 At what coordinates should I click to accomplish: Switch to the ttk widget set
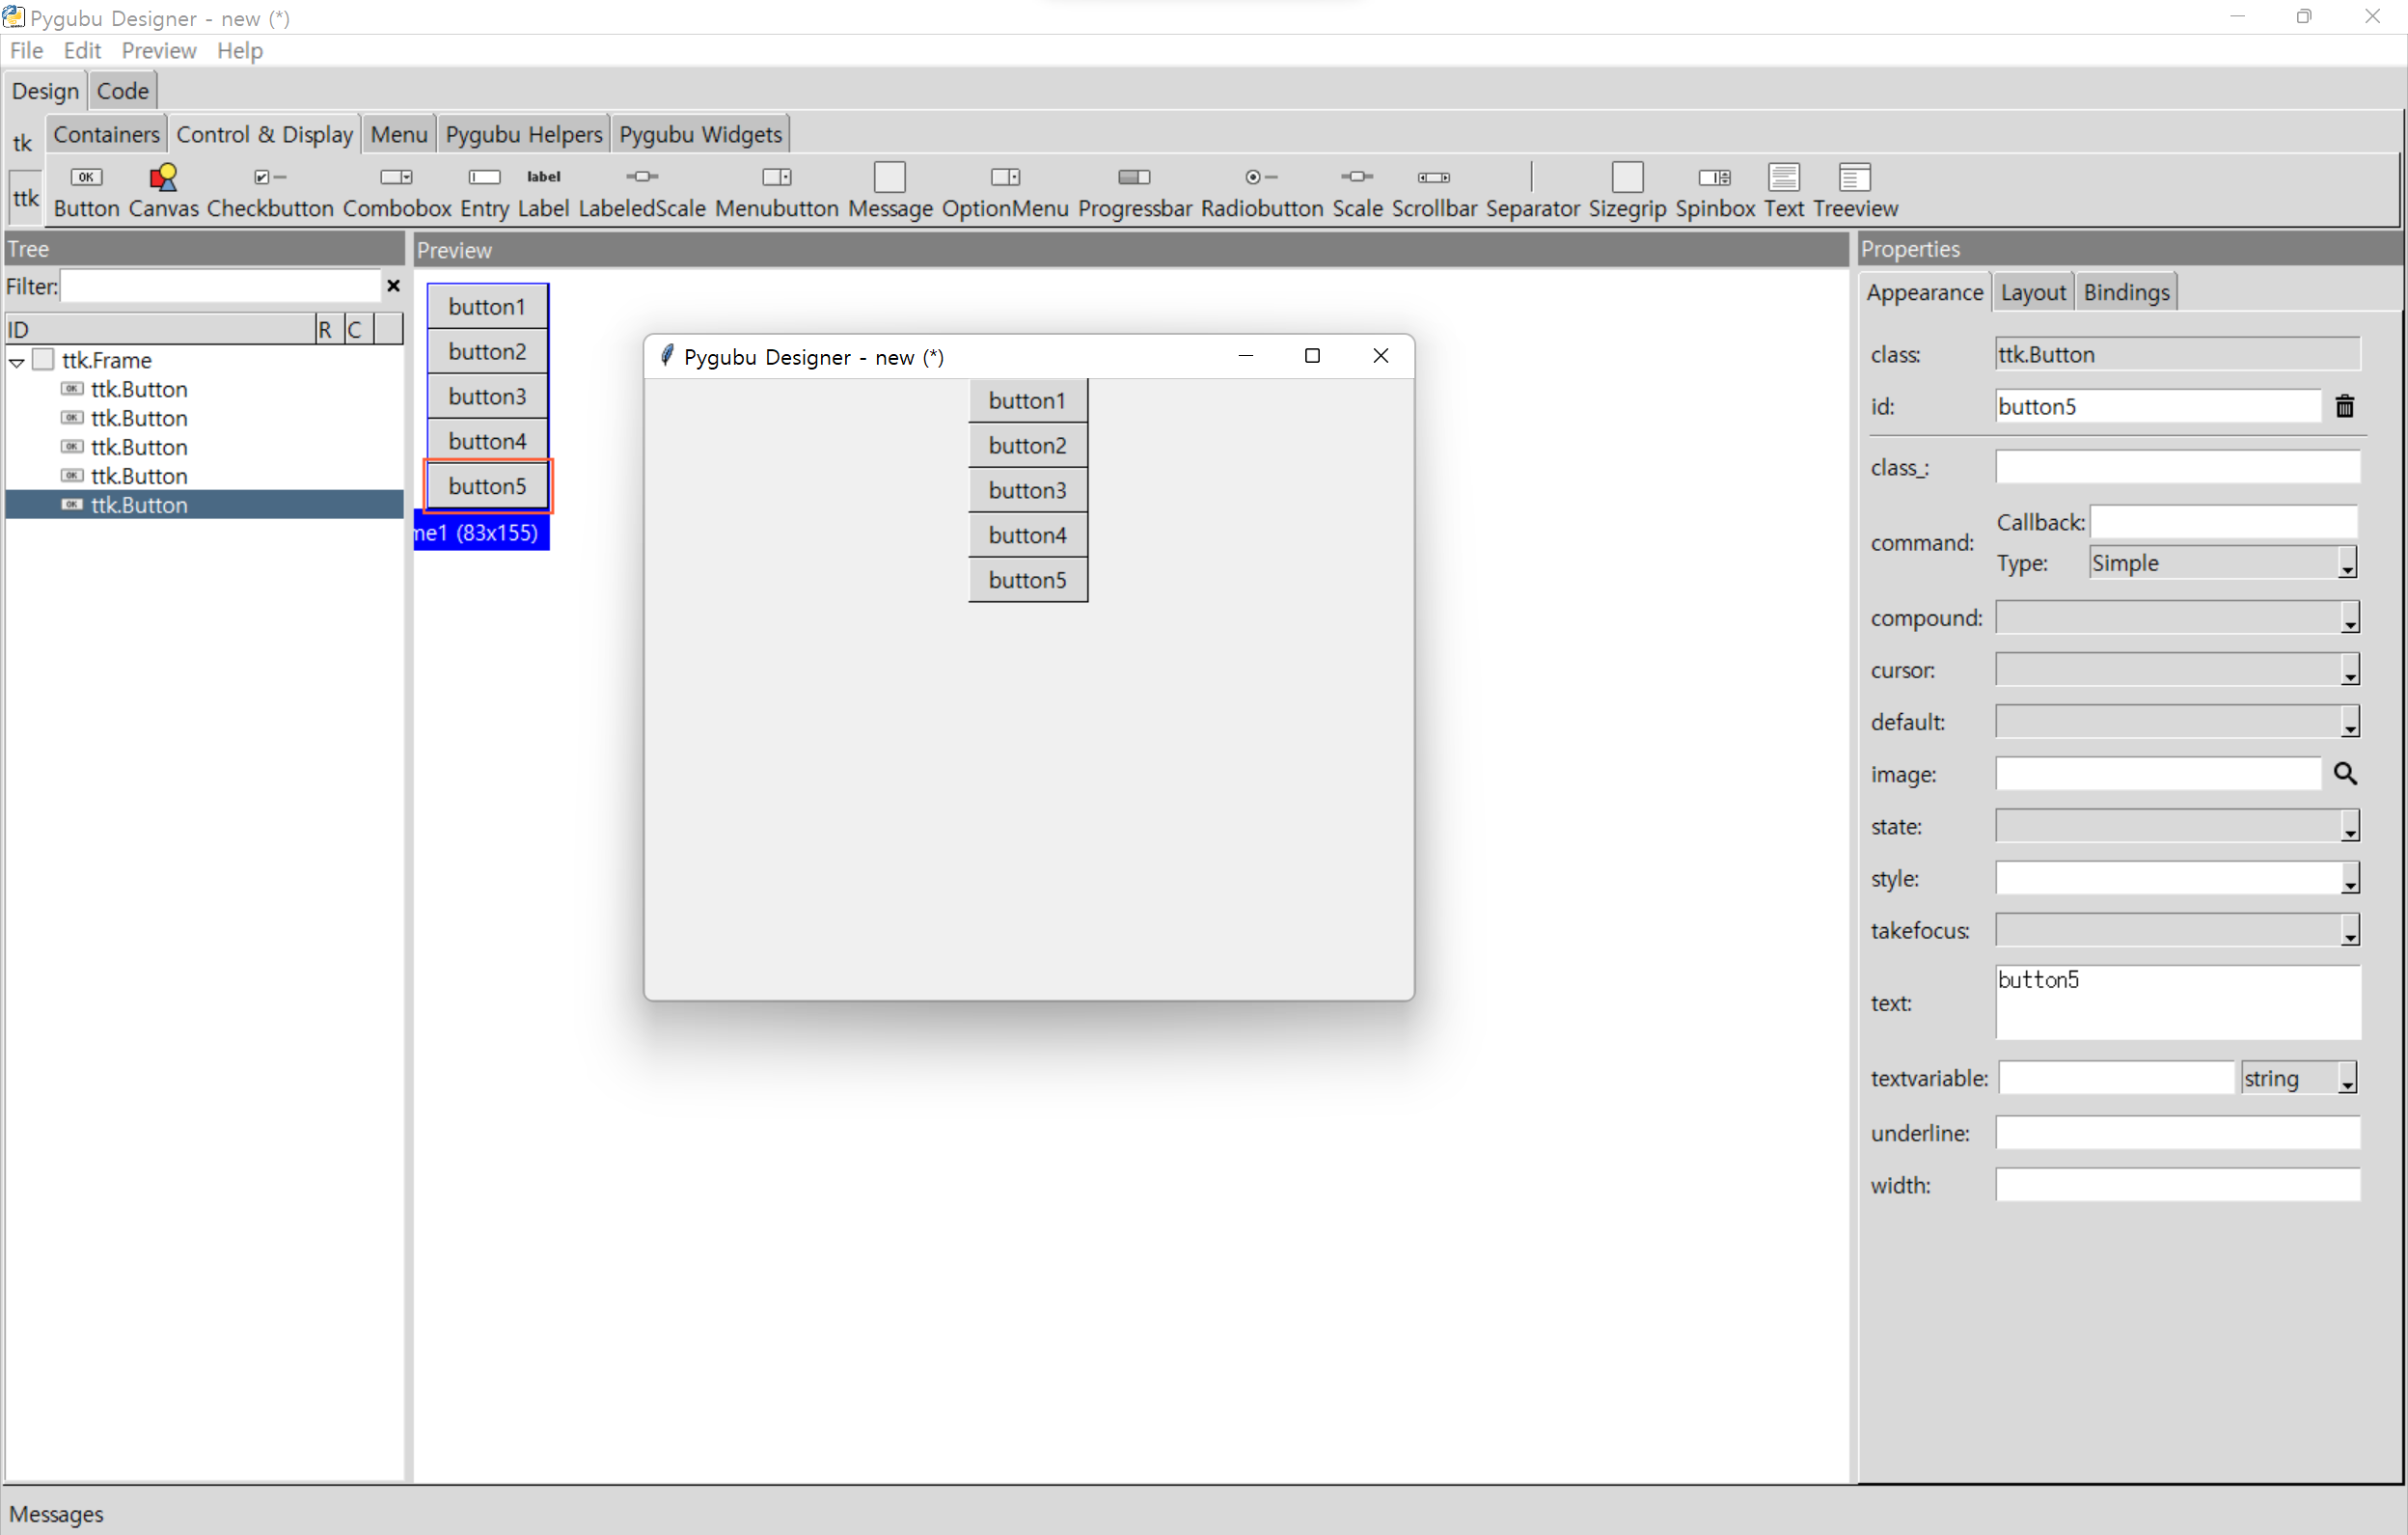tap(25, 198)
